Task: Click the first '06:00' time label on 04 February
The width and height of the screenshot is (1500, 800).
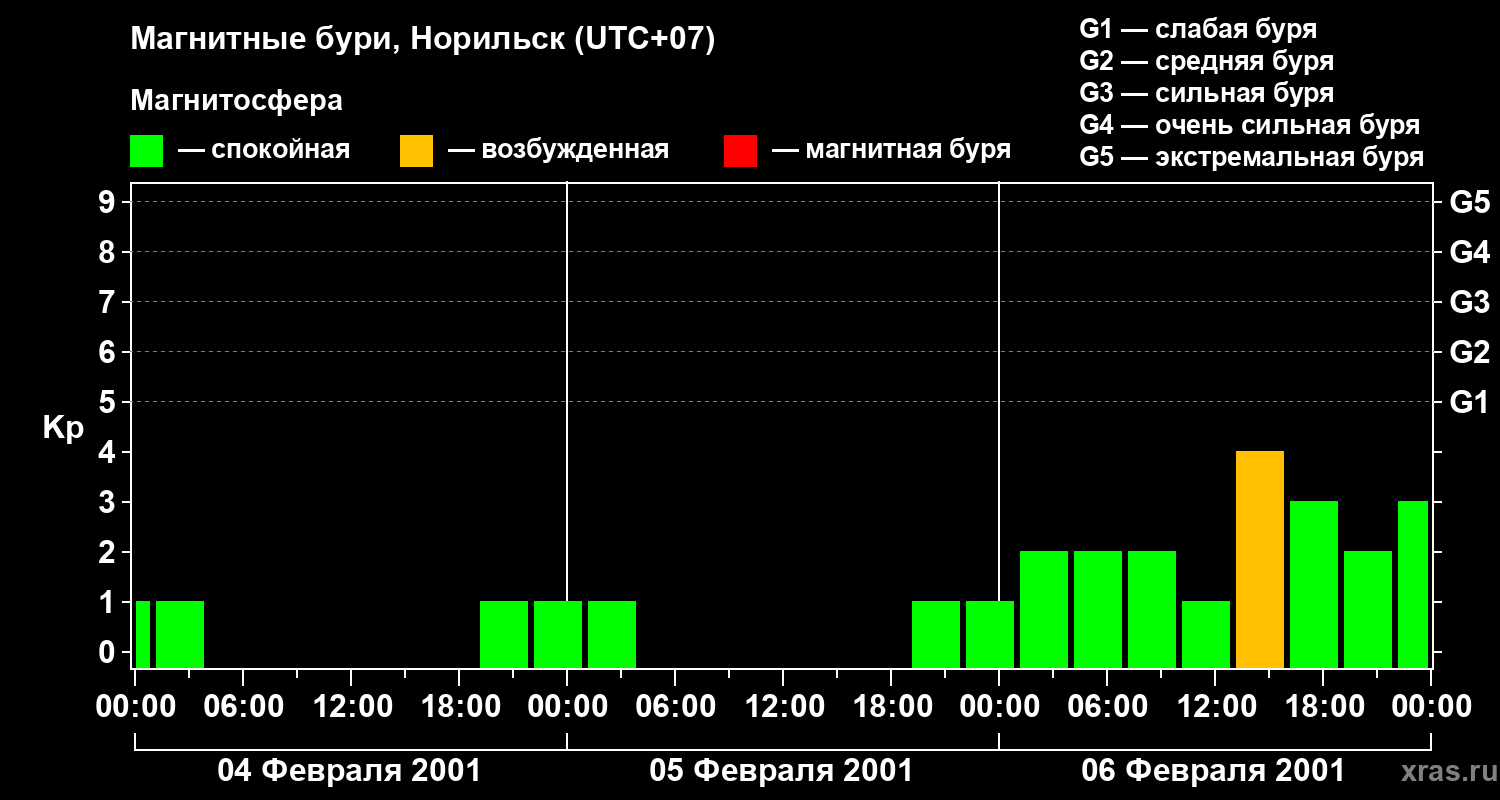Action: [243, 707]
